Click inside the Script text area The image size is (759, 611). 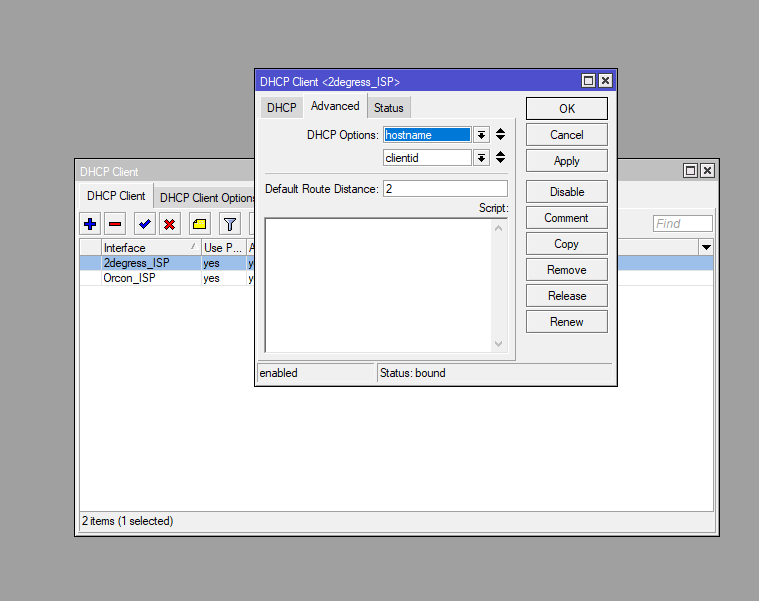[379, 286]
